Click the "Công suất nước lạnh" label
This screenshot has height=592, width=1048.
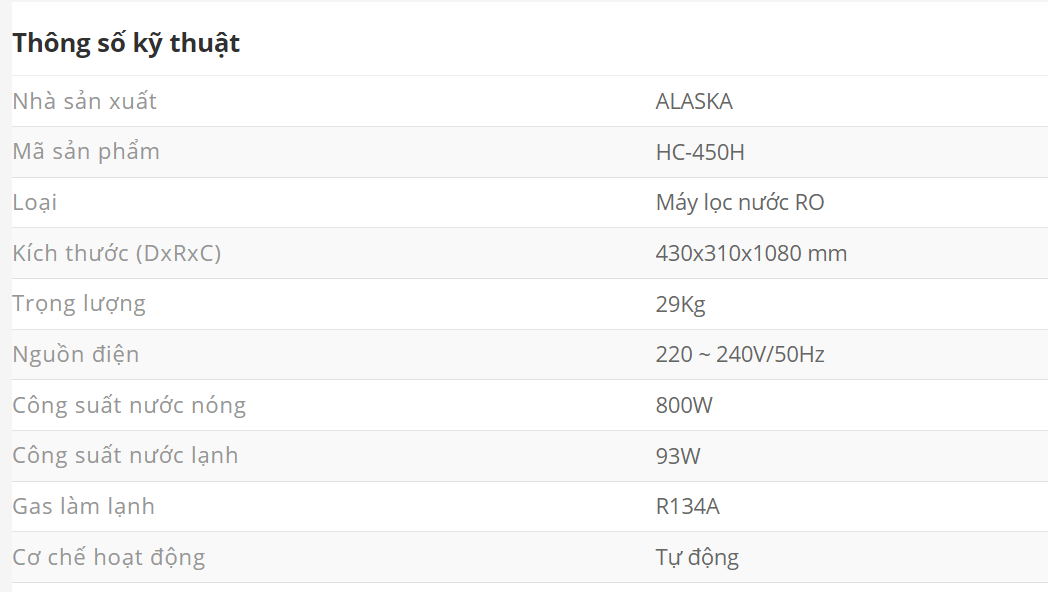(125, 456)
